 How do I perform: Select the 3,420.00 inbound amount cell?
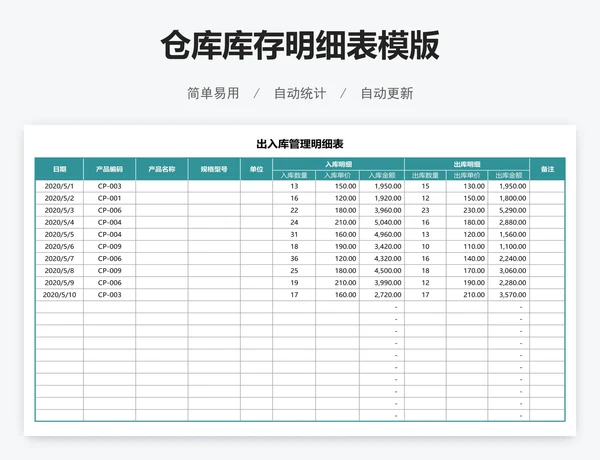[x=382, y=246]
